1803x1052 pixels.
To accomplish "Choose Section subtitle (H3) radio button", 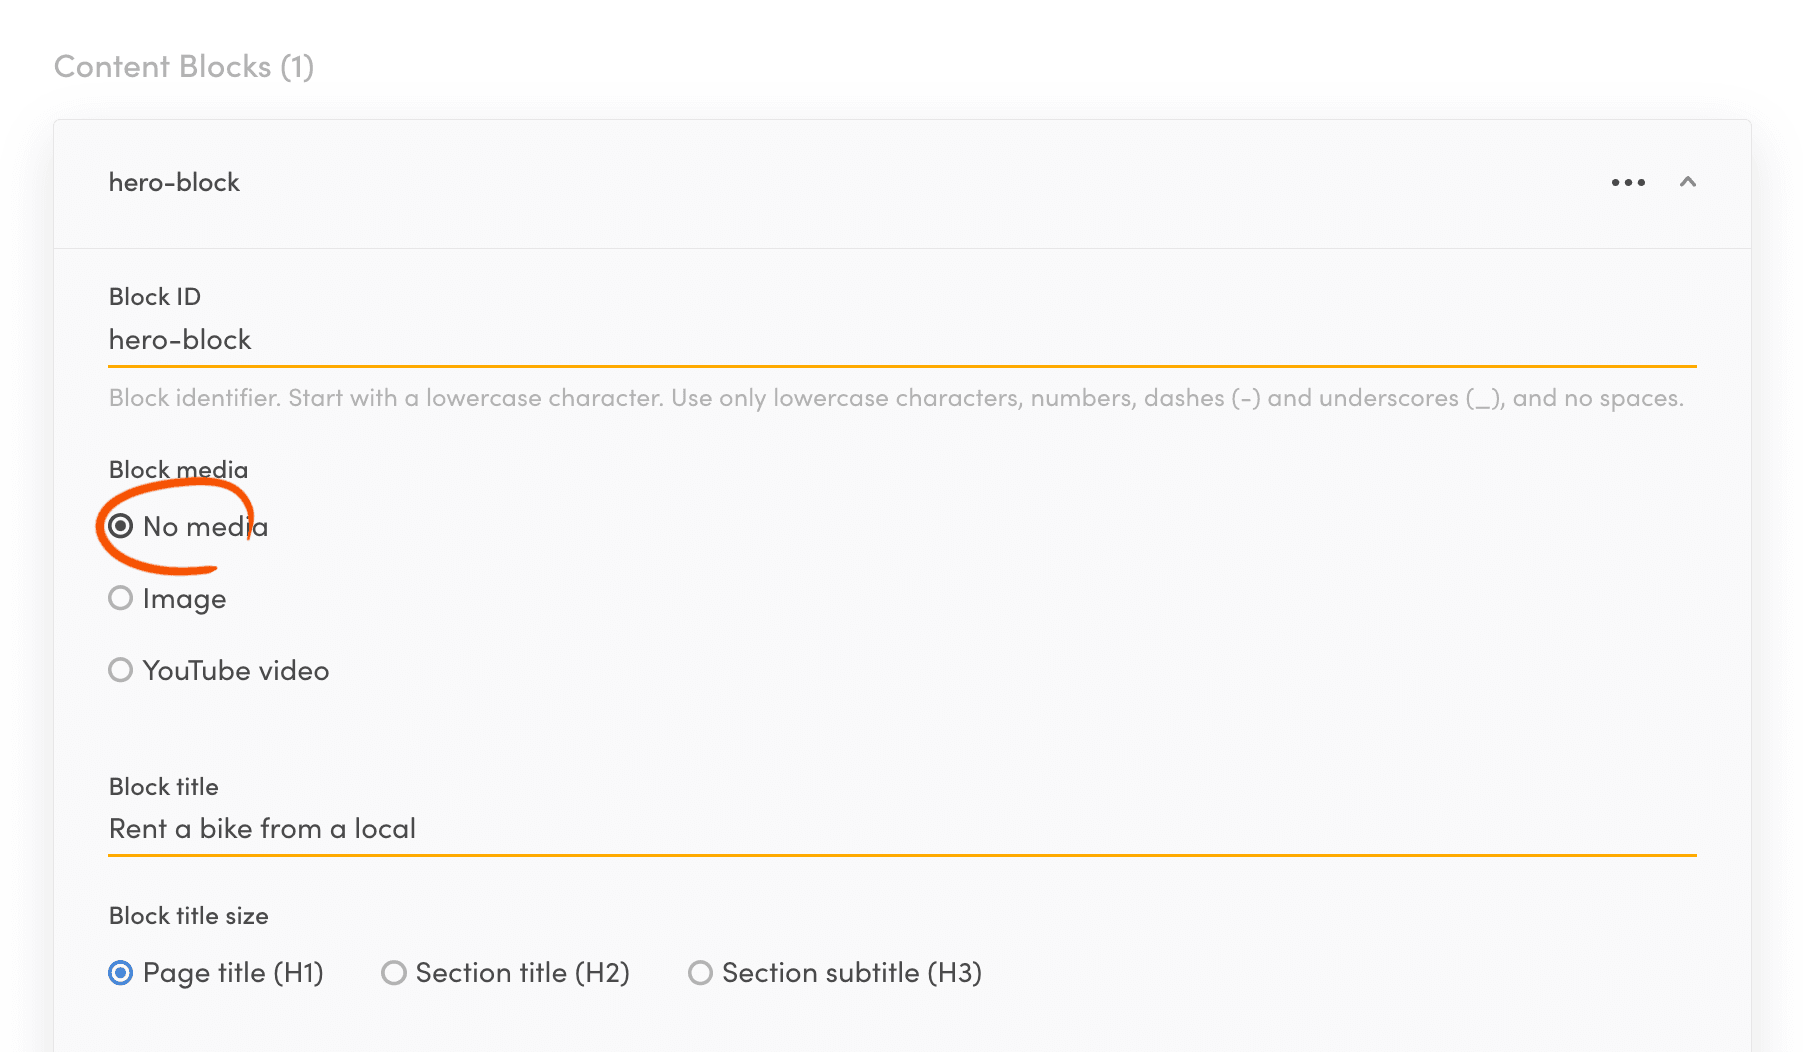I will [700, 973].
